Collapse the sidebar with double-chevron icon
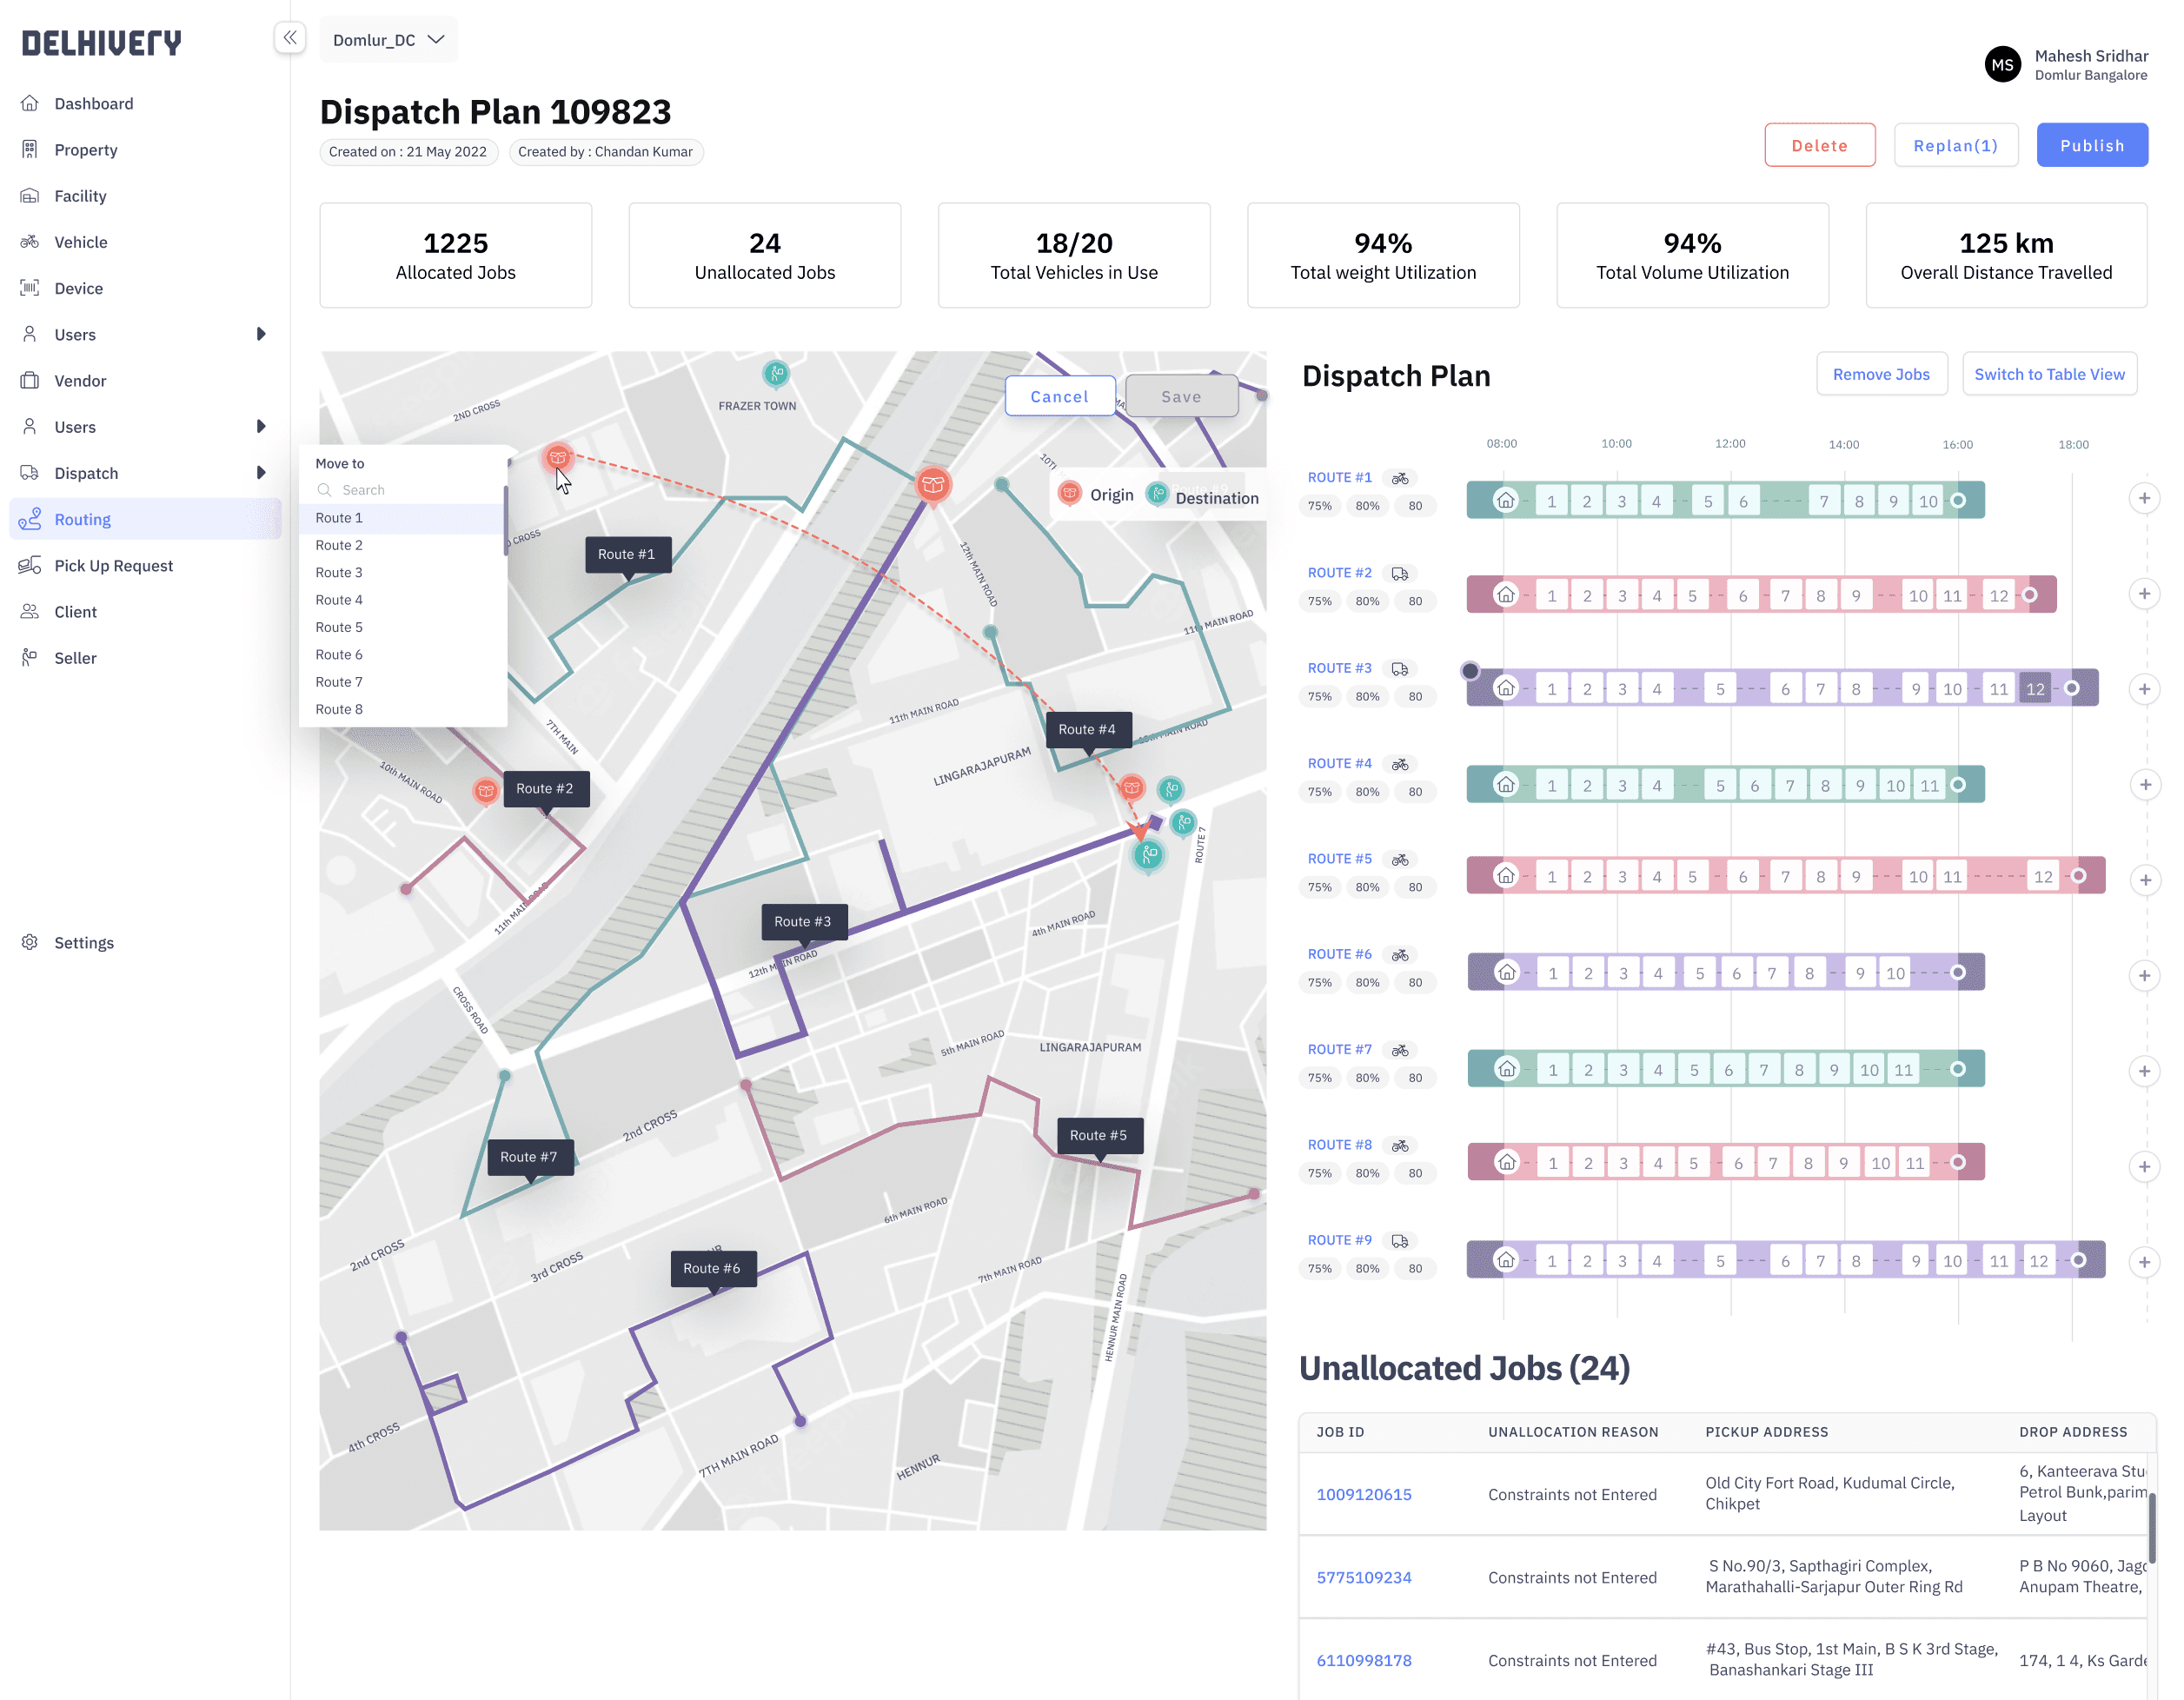Screen dimensions: 2184x1700 289,39
